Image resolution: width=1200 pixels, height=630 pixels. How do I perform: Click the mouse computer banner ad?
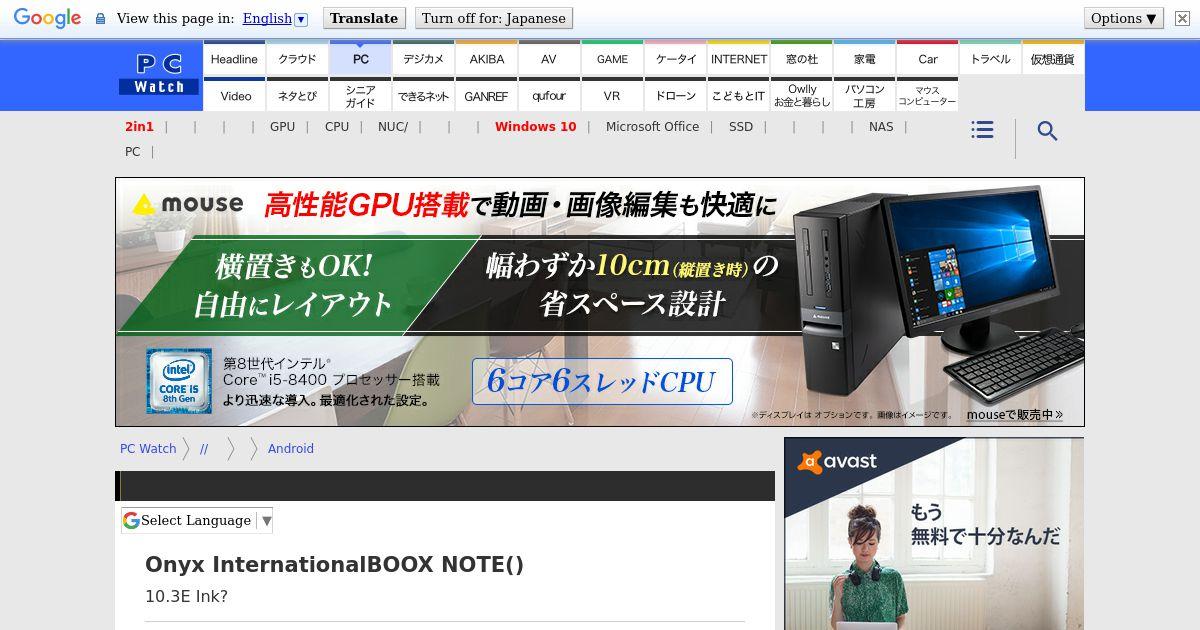click(600, 302)
